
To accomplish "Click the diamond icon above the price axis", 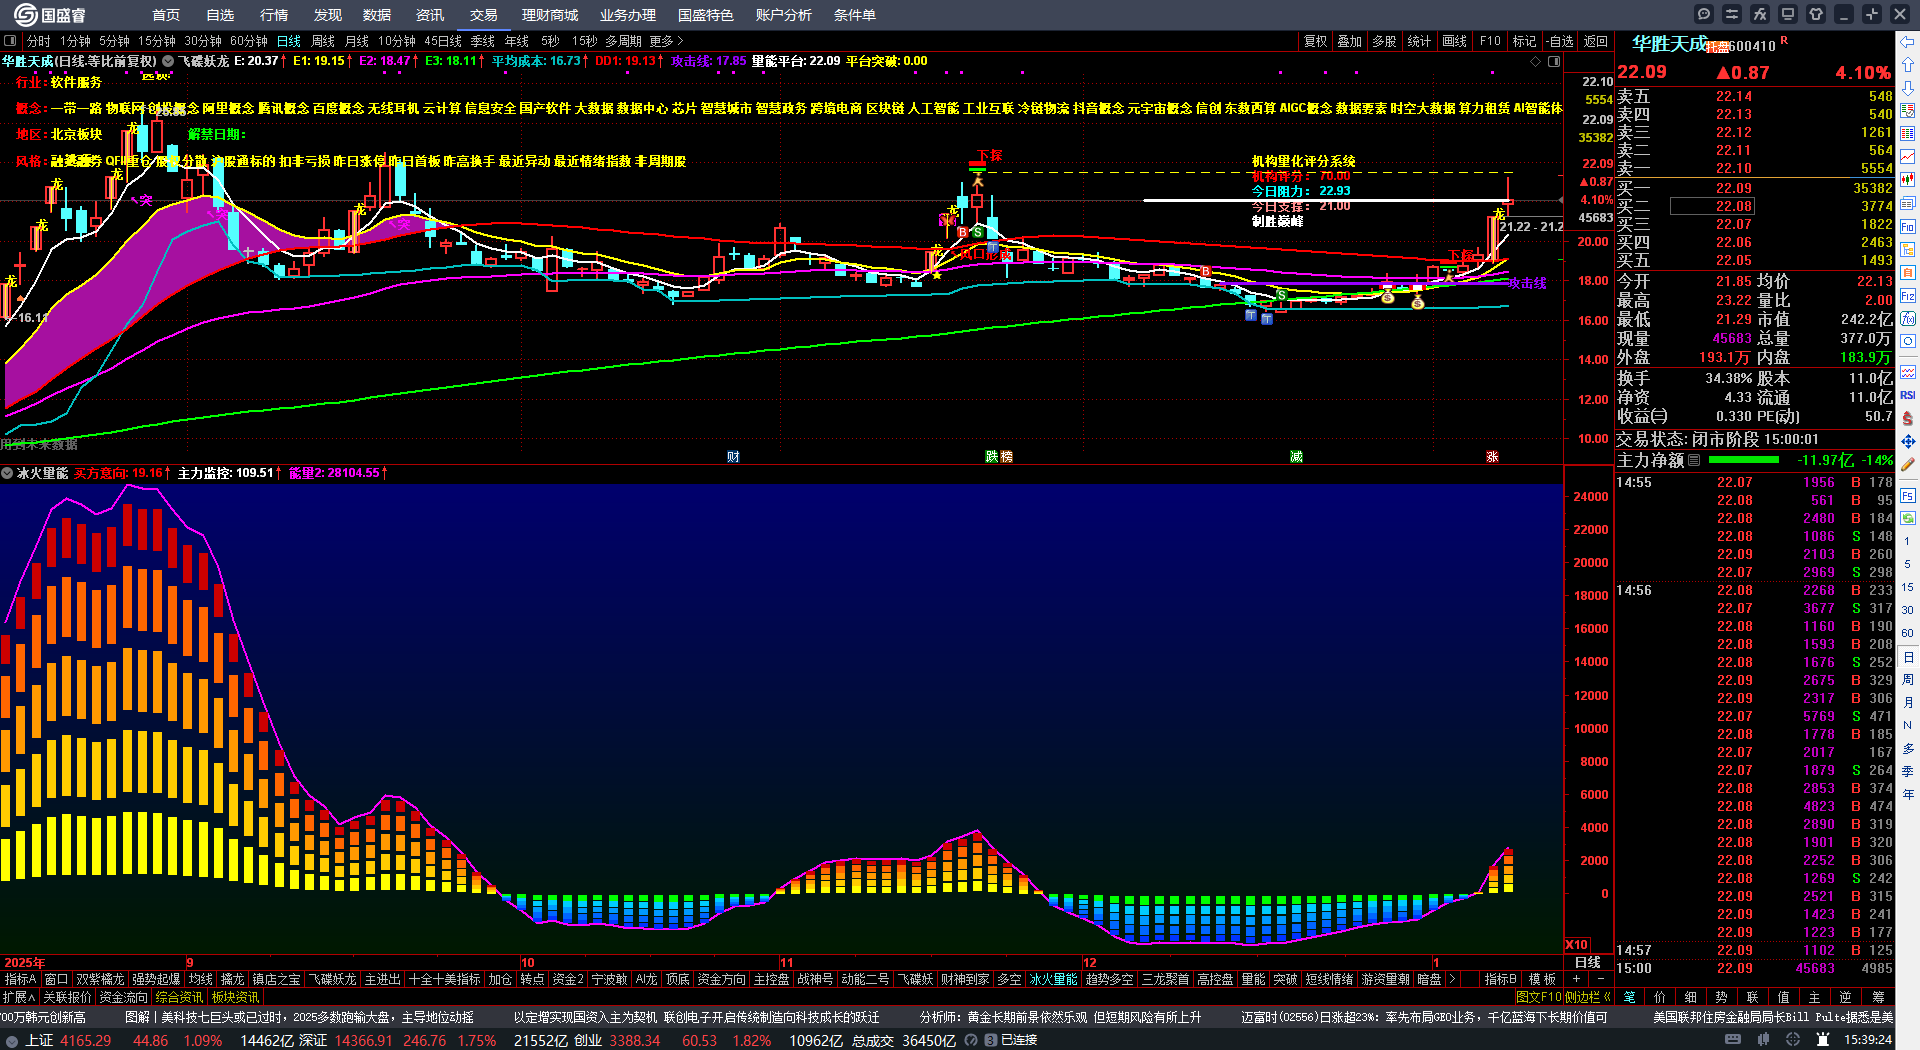I will [x=1536, y=62].
